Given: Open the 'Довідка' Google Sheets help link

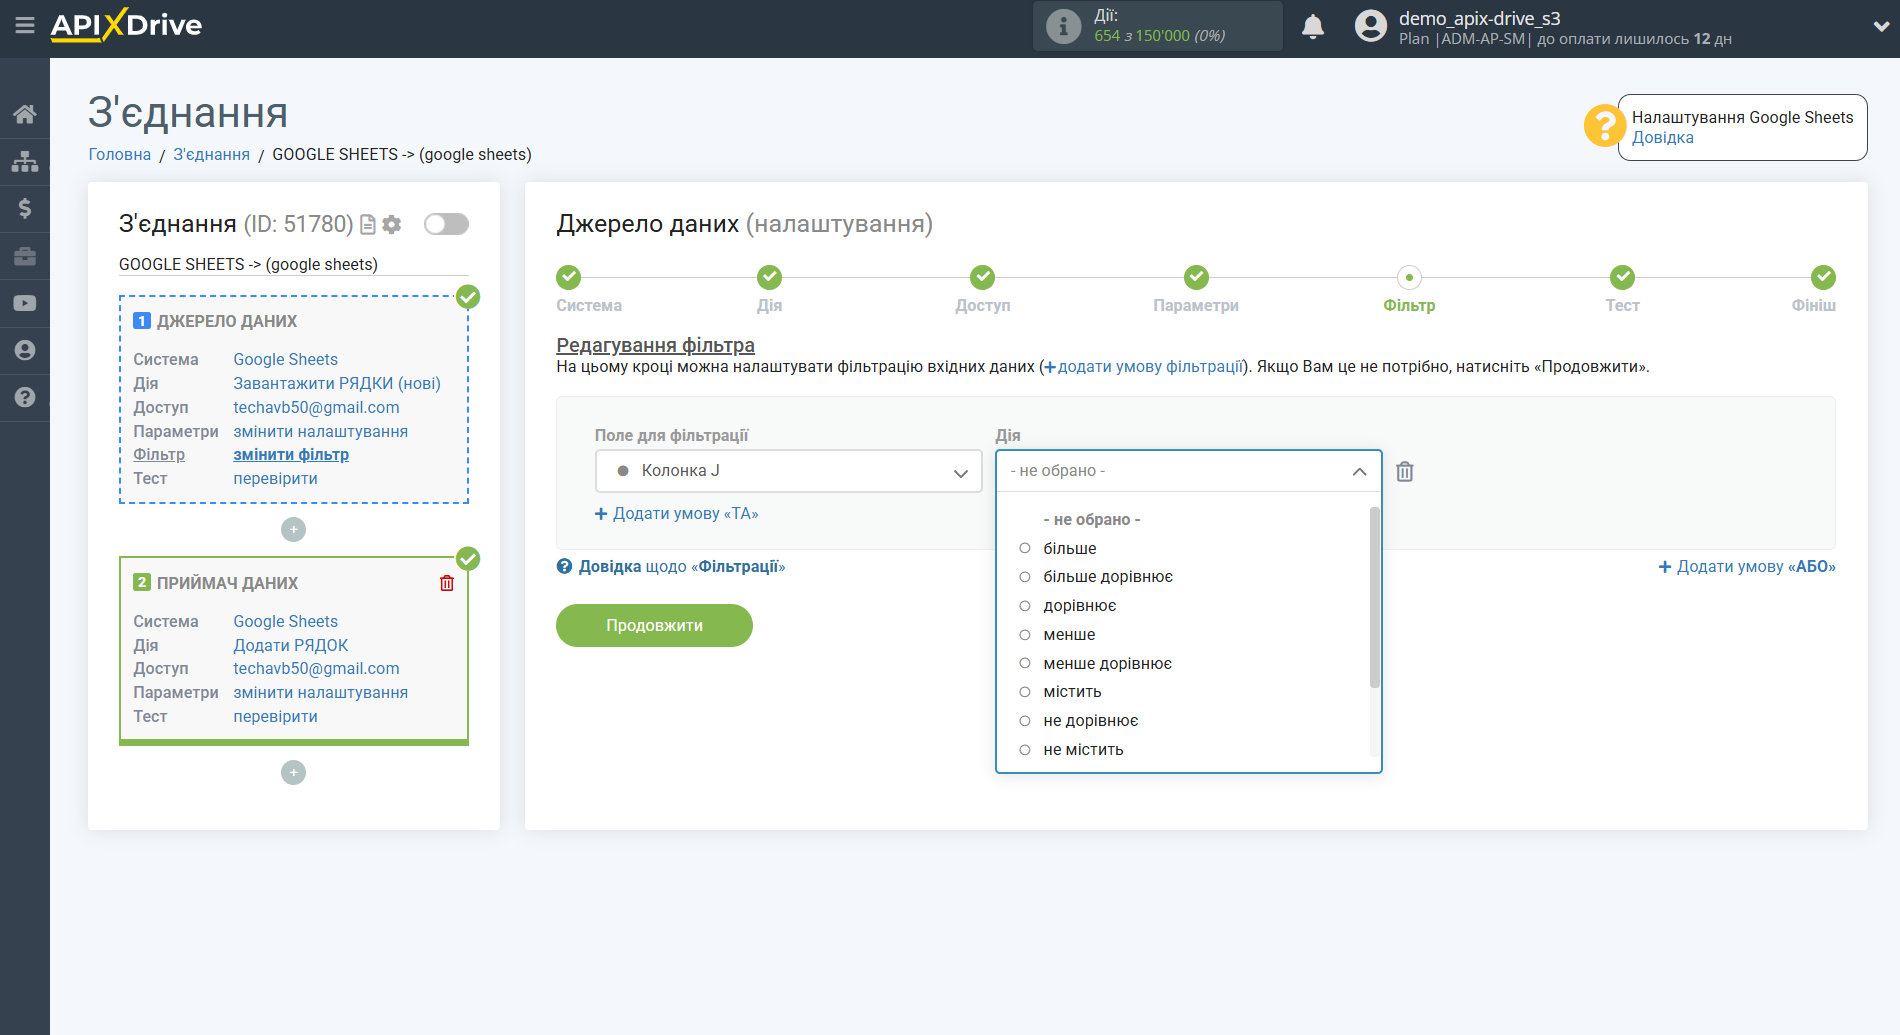Looking at the screenshot, I should pos(1663,138).
